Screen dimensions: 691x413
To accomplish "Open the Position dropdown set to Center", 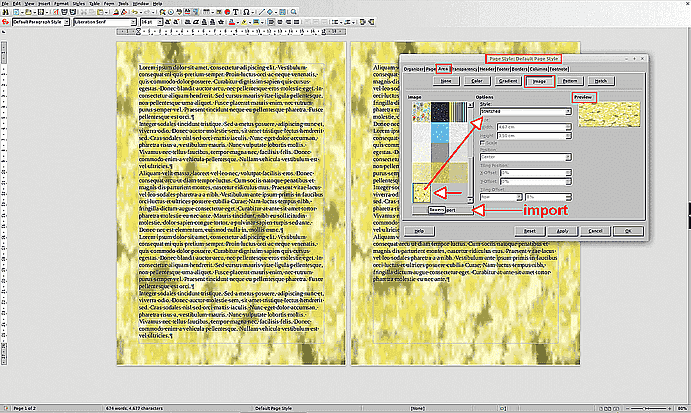I will point(526,157).
